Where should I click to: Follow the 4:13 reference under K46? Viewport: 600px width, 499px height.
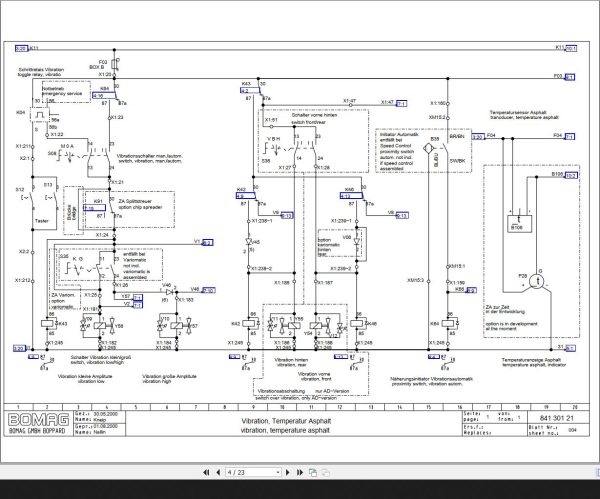pyautogui.click(x=351, y=196)
